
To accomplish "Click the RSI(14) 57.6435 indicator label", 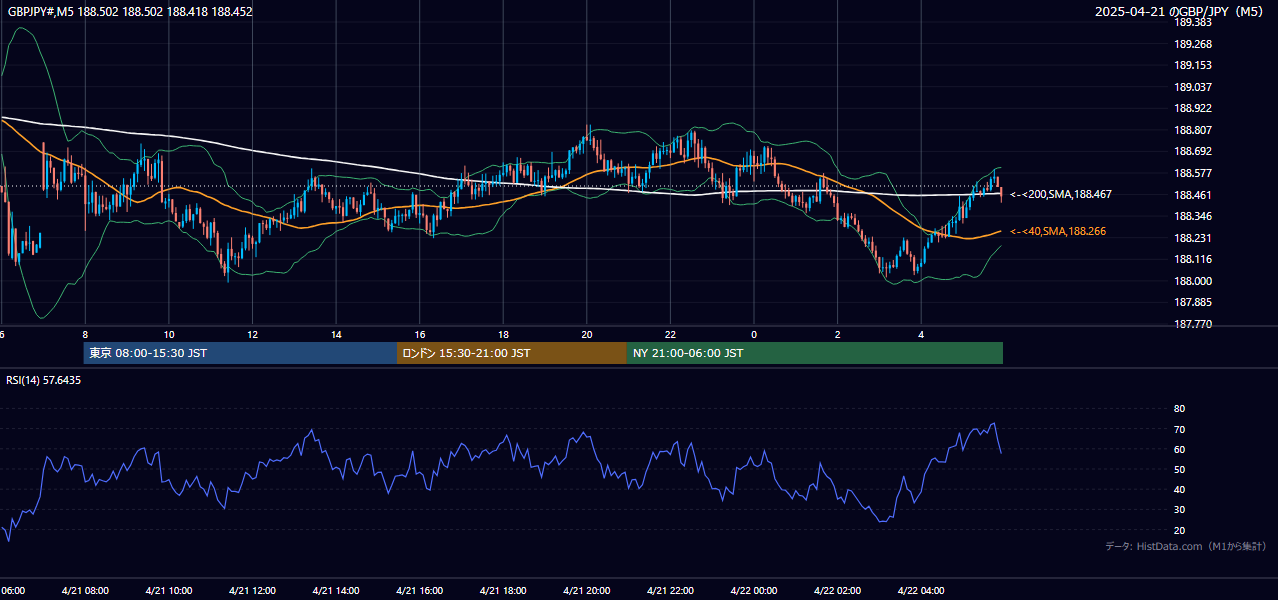I will coord(44,380).
